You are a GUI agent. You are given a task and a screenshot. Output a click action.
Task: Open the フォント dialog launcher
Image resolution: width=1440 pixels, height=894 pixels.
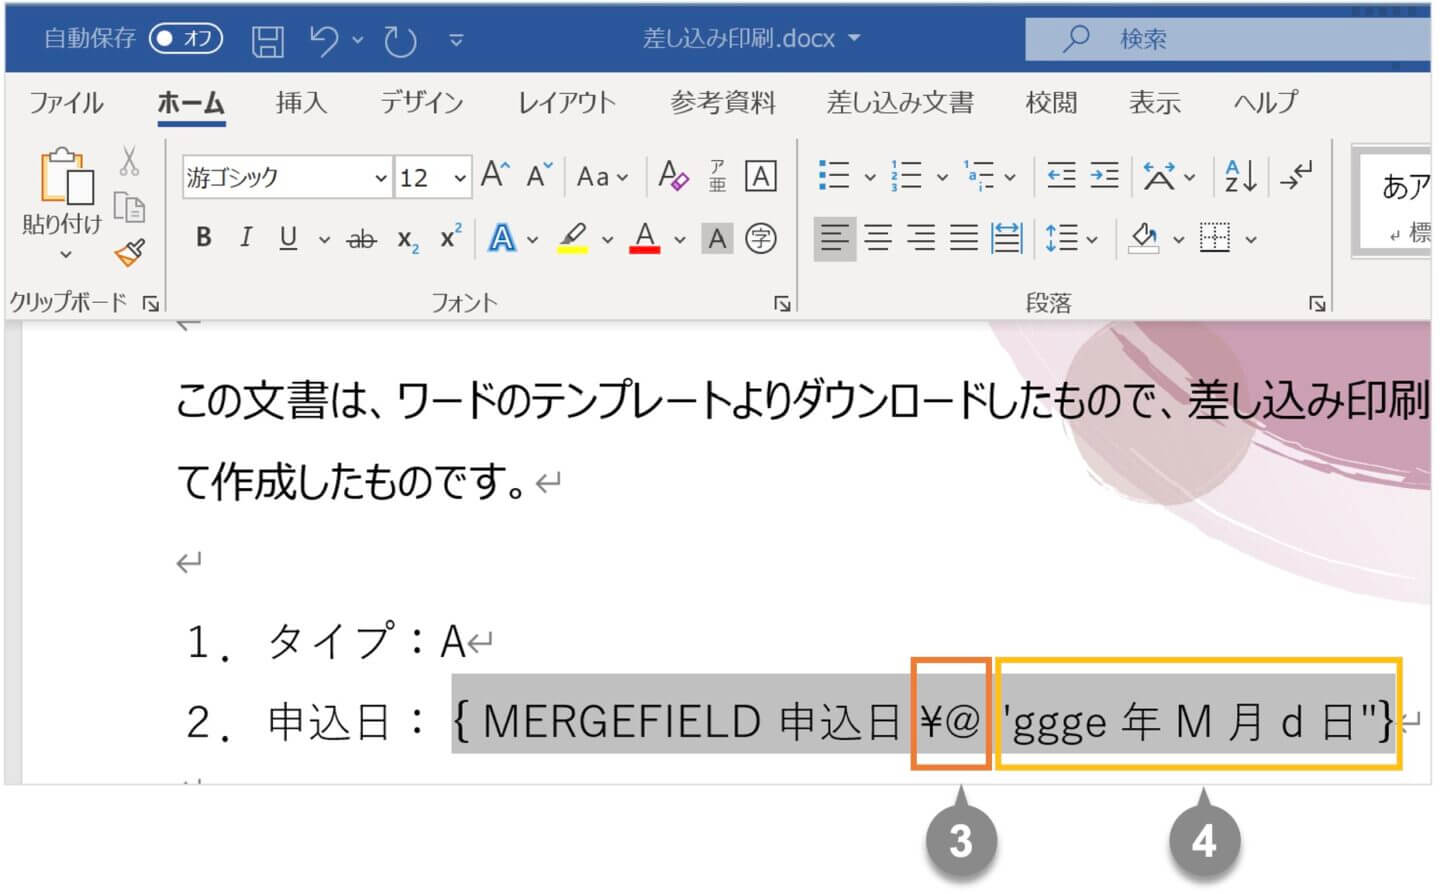(782, 303)
